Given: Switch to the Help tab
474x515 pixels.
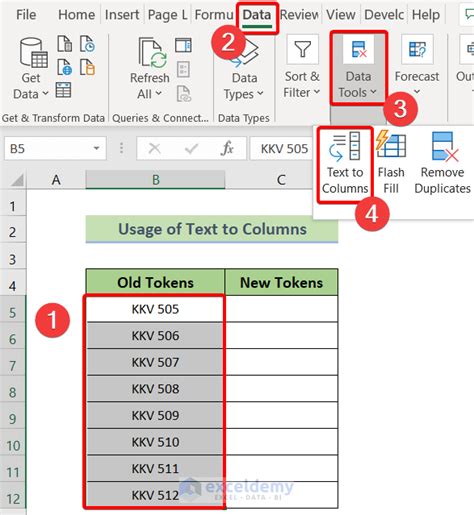Looking at the screenshot, I should tap(426, 15).
